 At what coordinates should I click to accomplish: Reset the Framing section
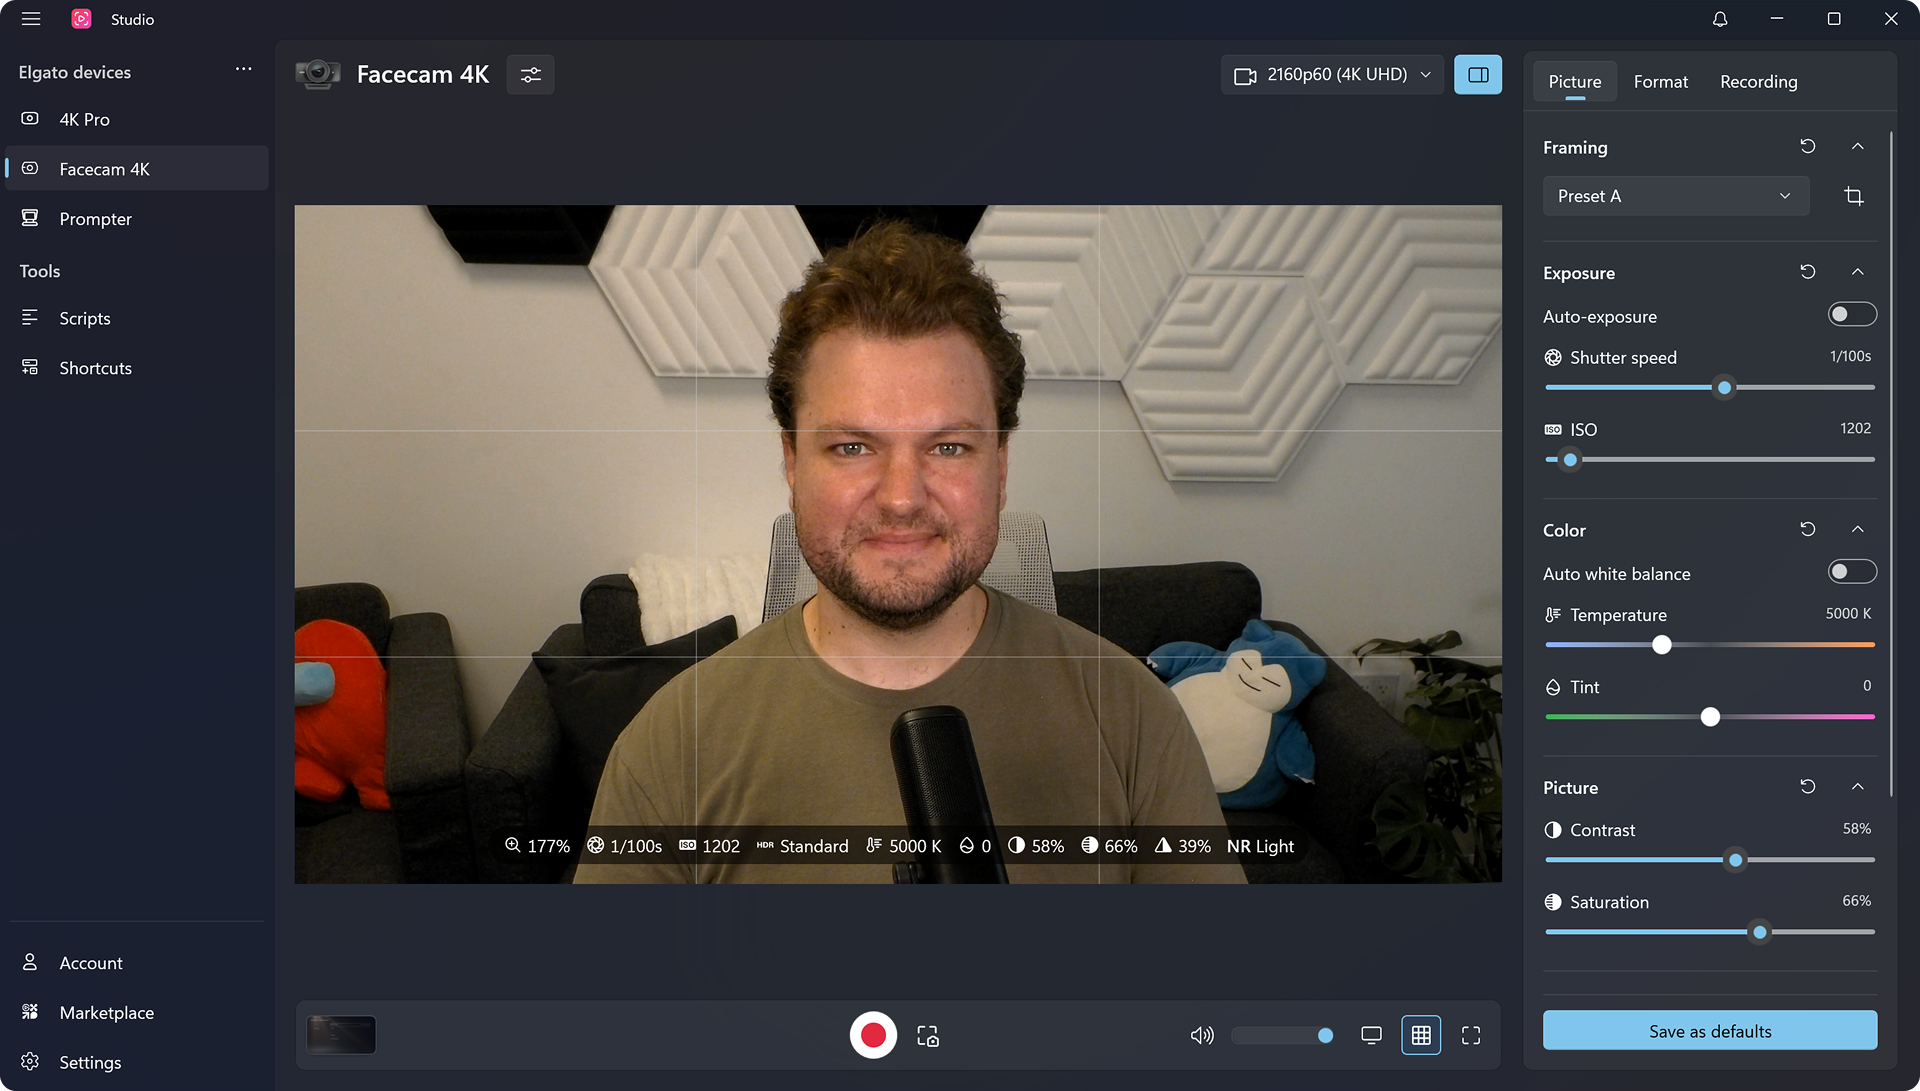click(x=1808, y=146)
